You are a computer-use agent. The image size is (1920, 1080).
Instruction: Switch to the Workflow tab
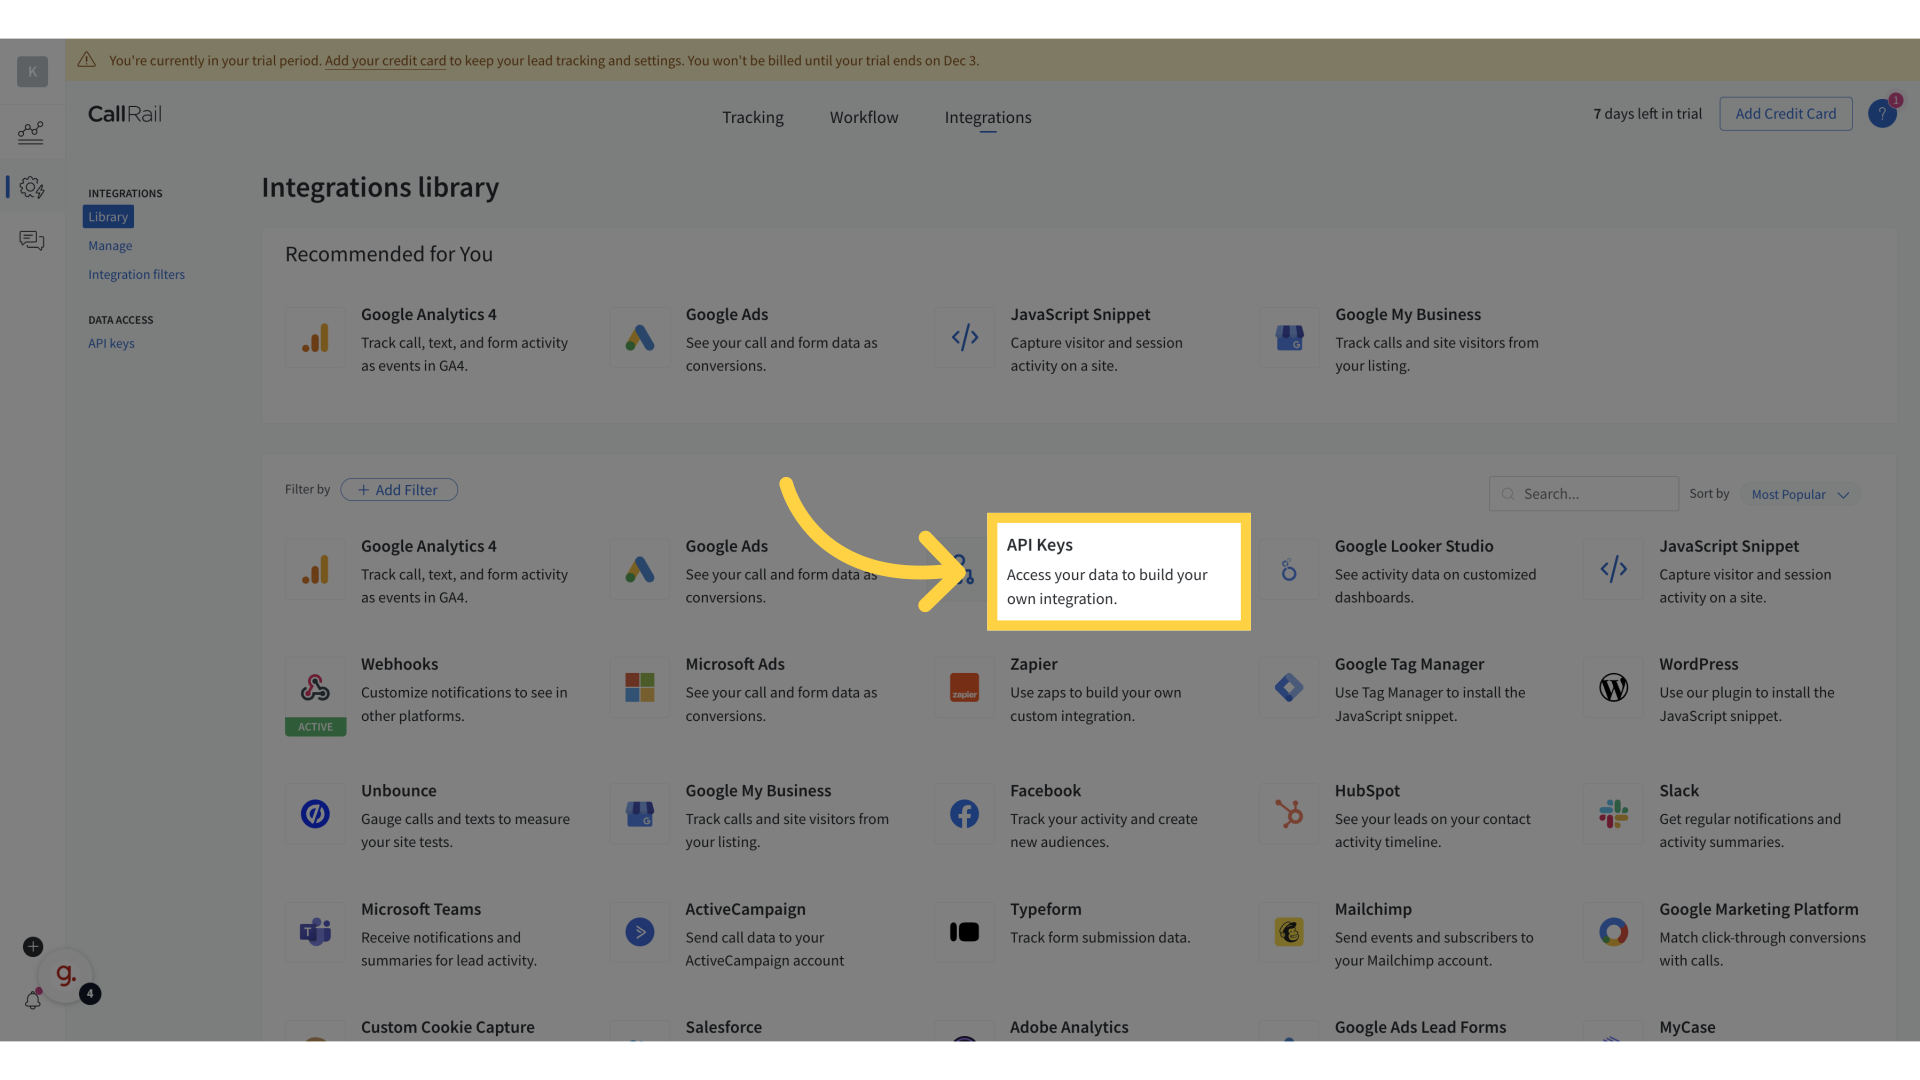click(863, 117)
